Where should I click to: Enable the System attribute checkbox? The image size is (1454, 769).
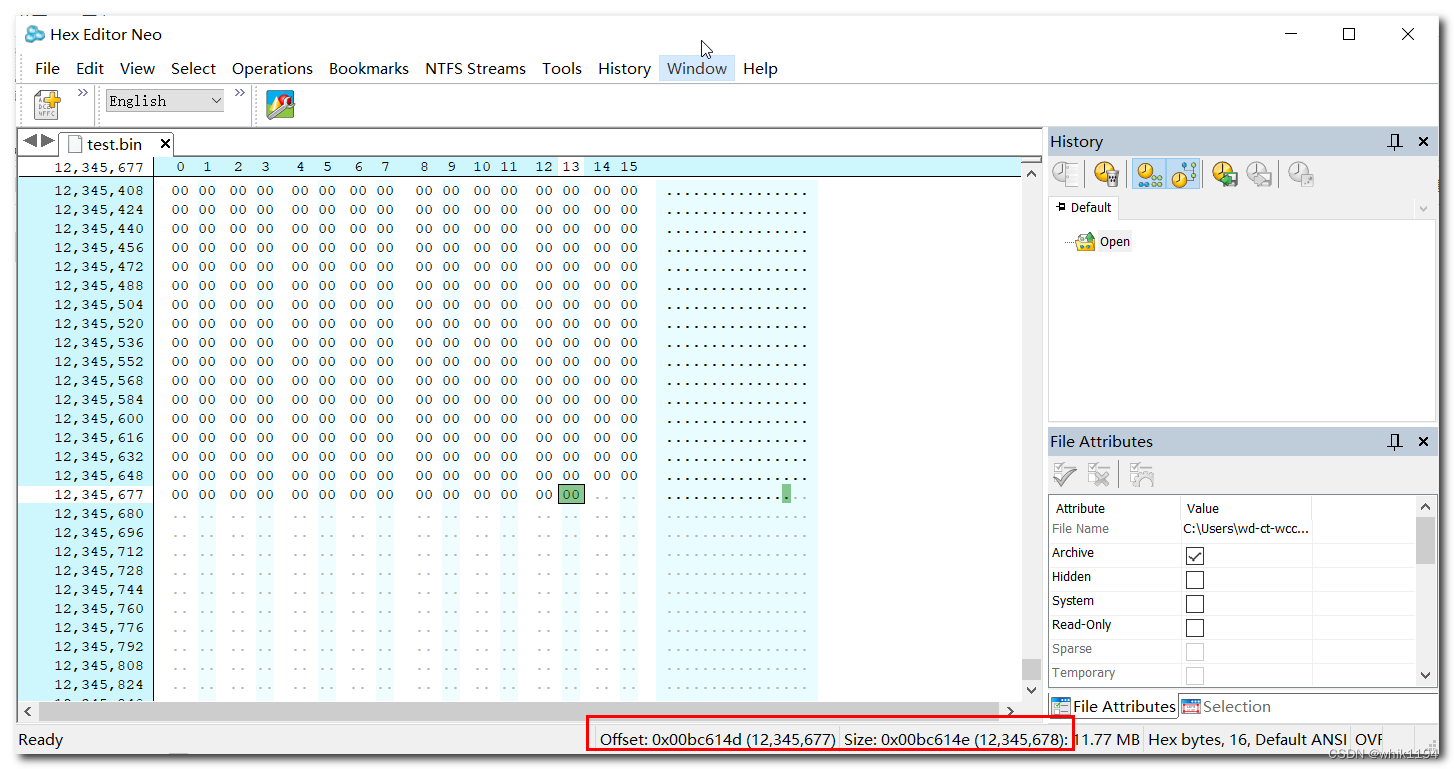point(1195,603)
